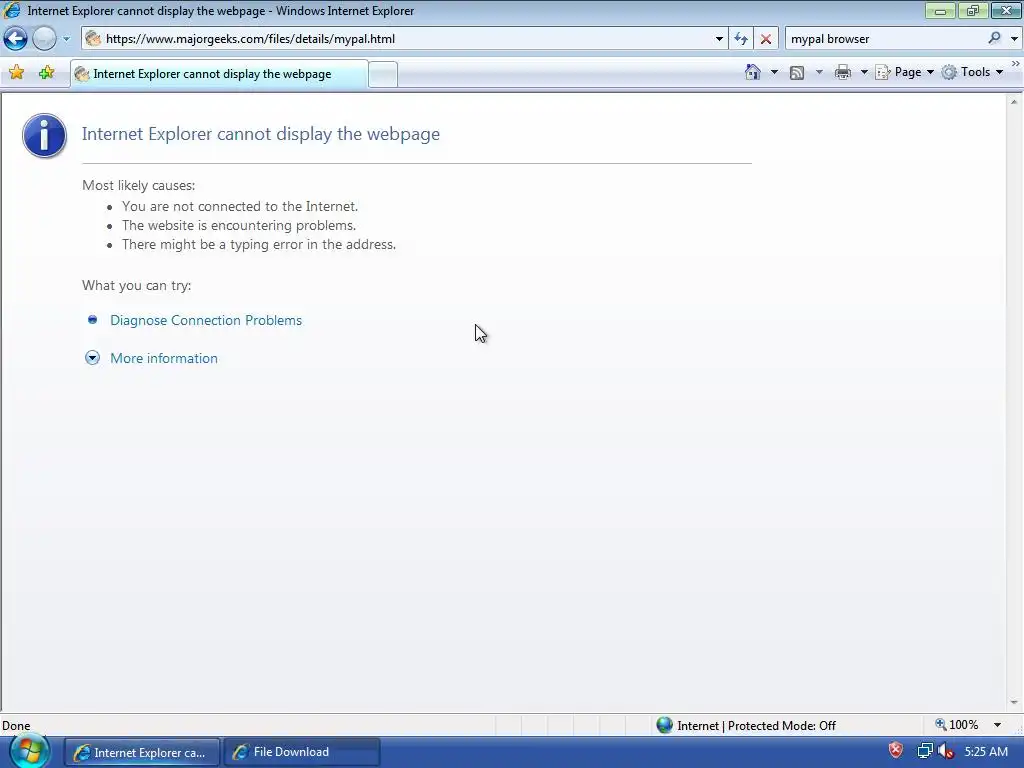Image resolution: width=1024 pixels, height=768 pixels.
Task: Click the volume speaker tray icon
Action: tap(945, 751)
